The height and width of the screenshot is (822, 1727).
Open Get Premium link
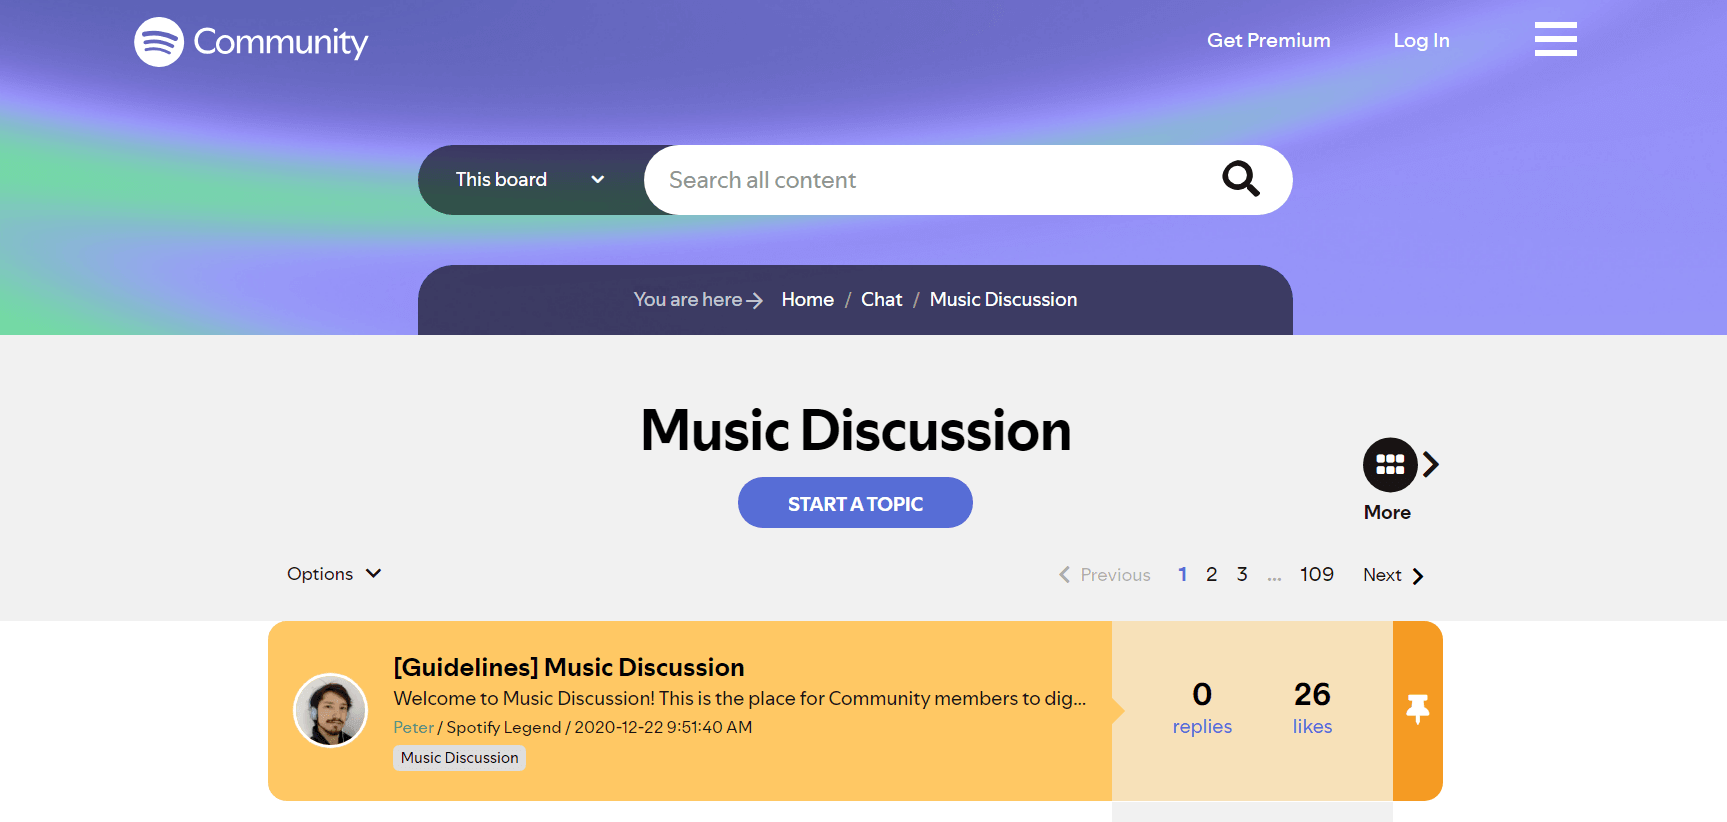coord(1268,40)
